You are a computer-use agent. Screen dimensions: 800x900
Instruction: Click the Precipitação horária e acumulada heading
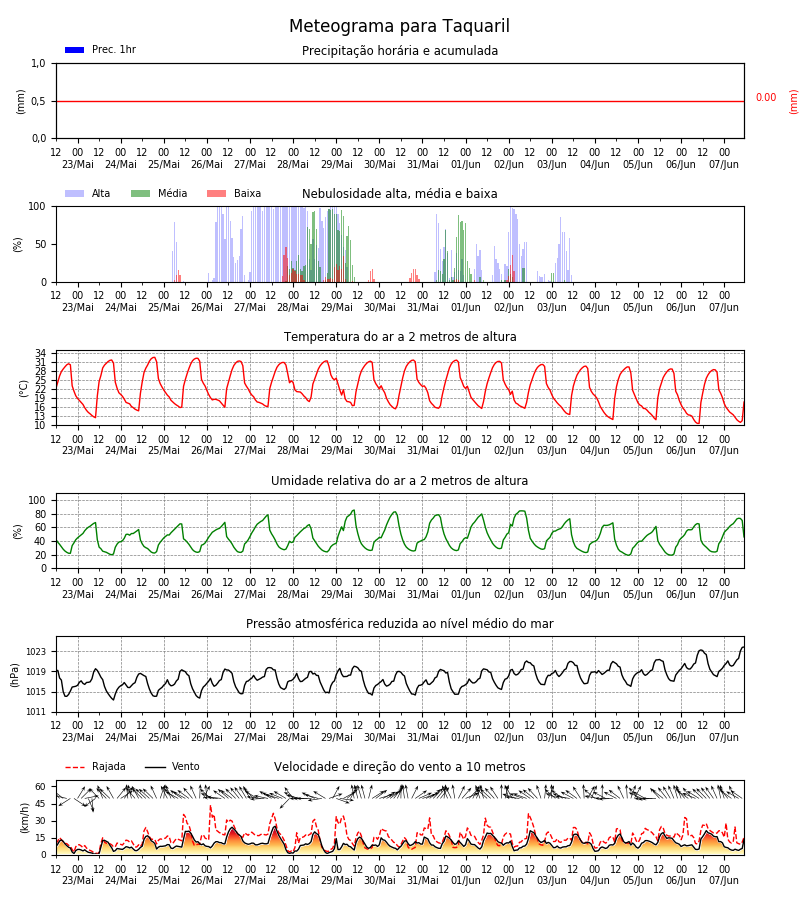coord(400,51)
